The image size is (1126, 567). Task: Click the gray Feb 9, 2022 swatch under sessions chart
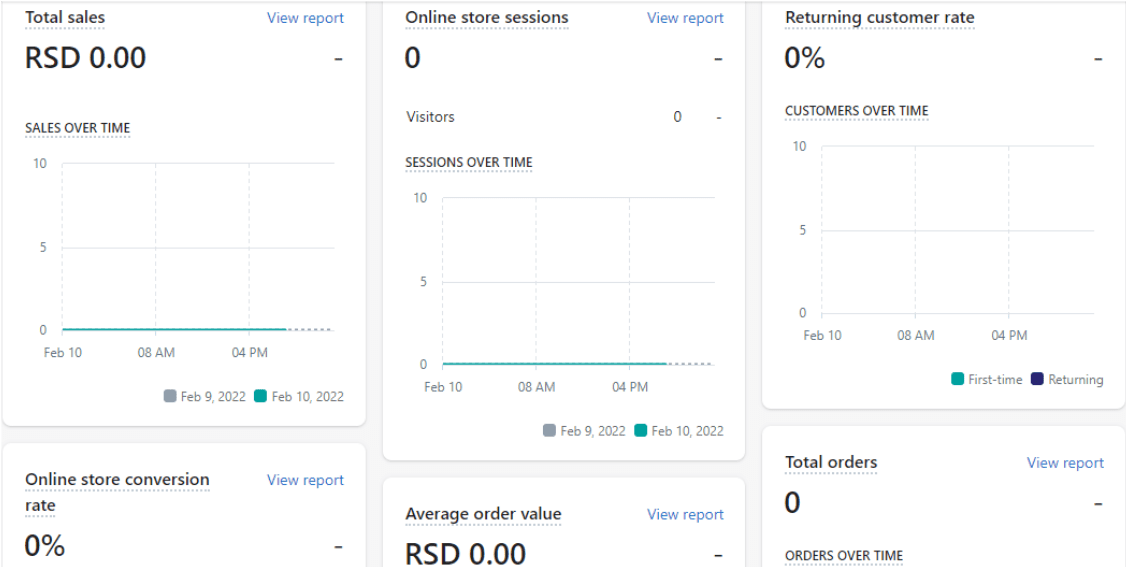[549, 431]
